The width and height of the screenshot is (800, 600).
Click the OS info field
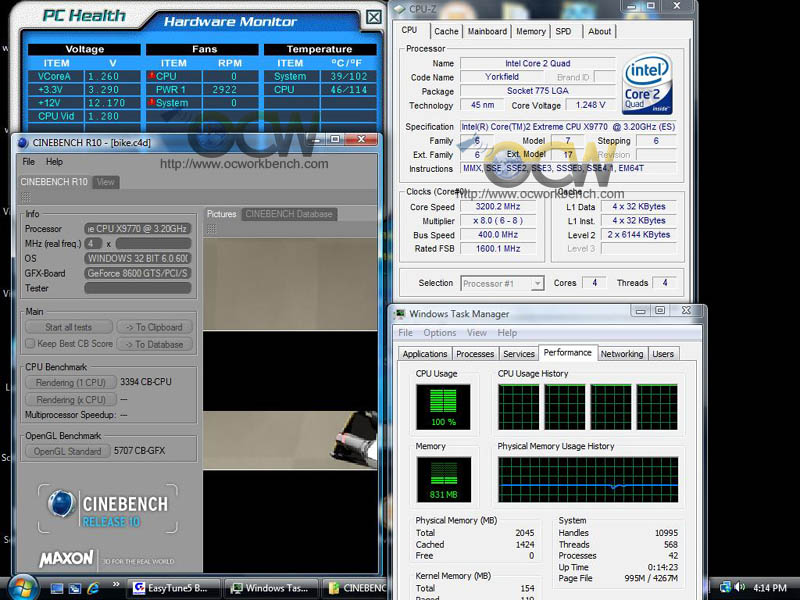(x=138, y=258)
